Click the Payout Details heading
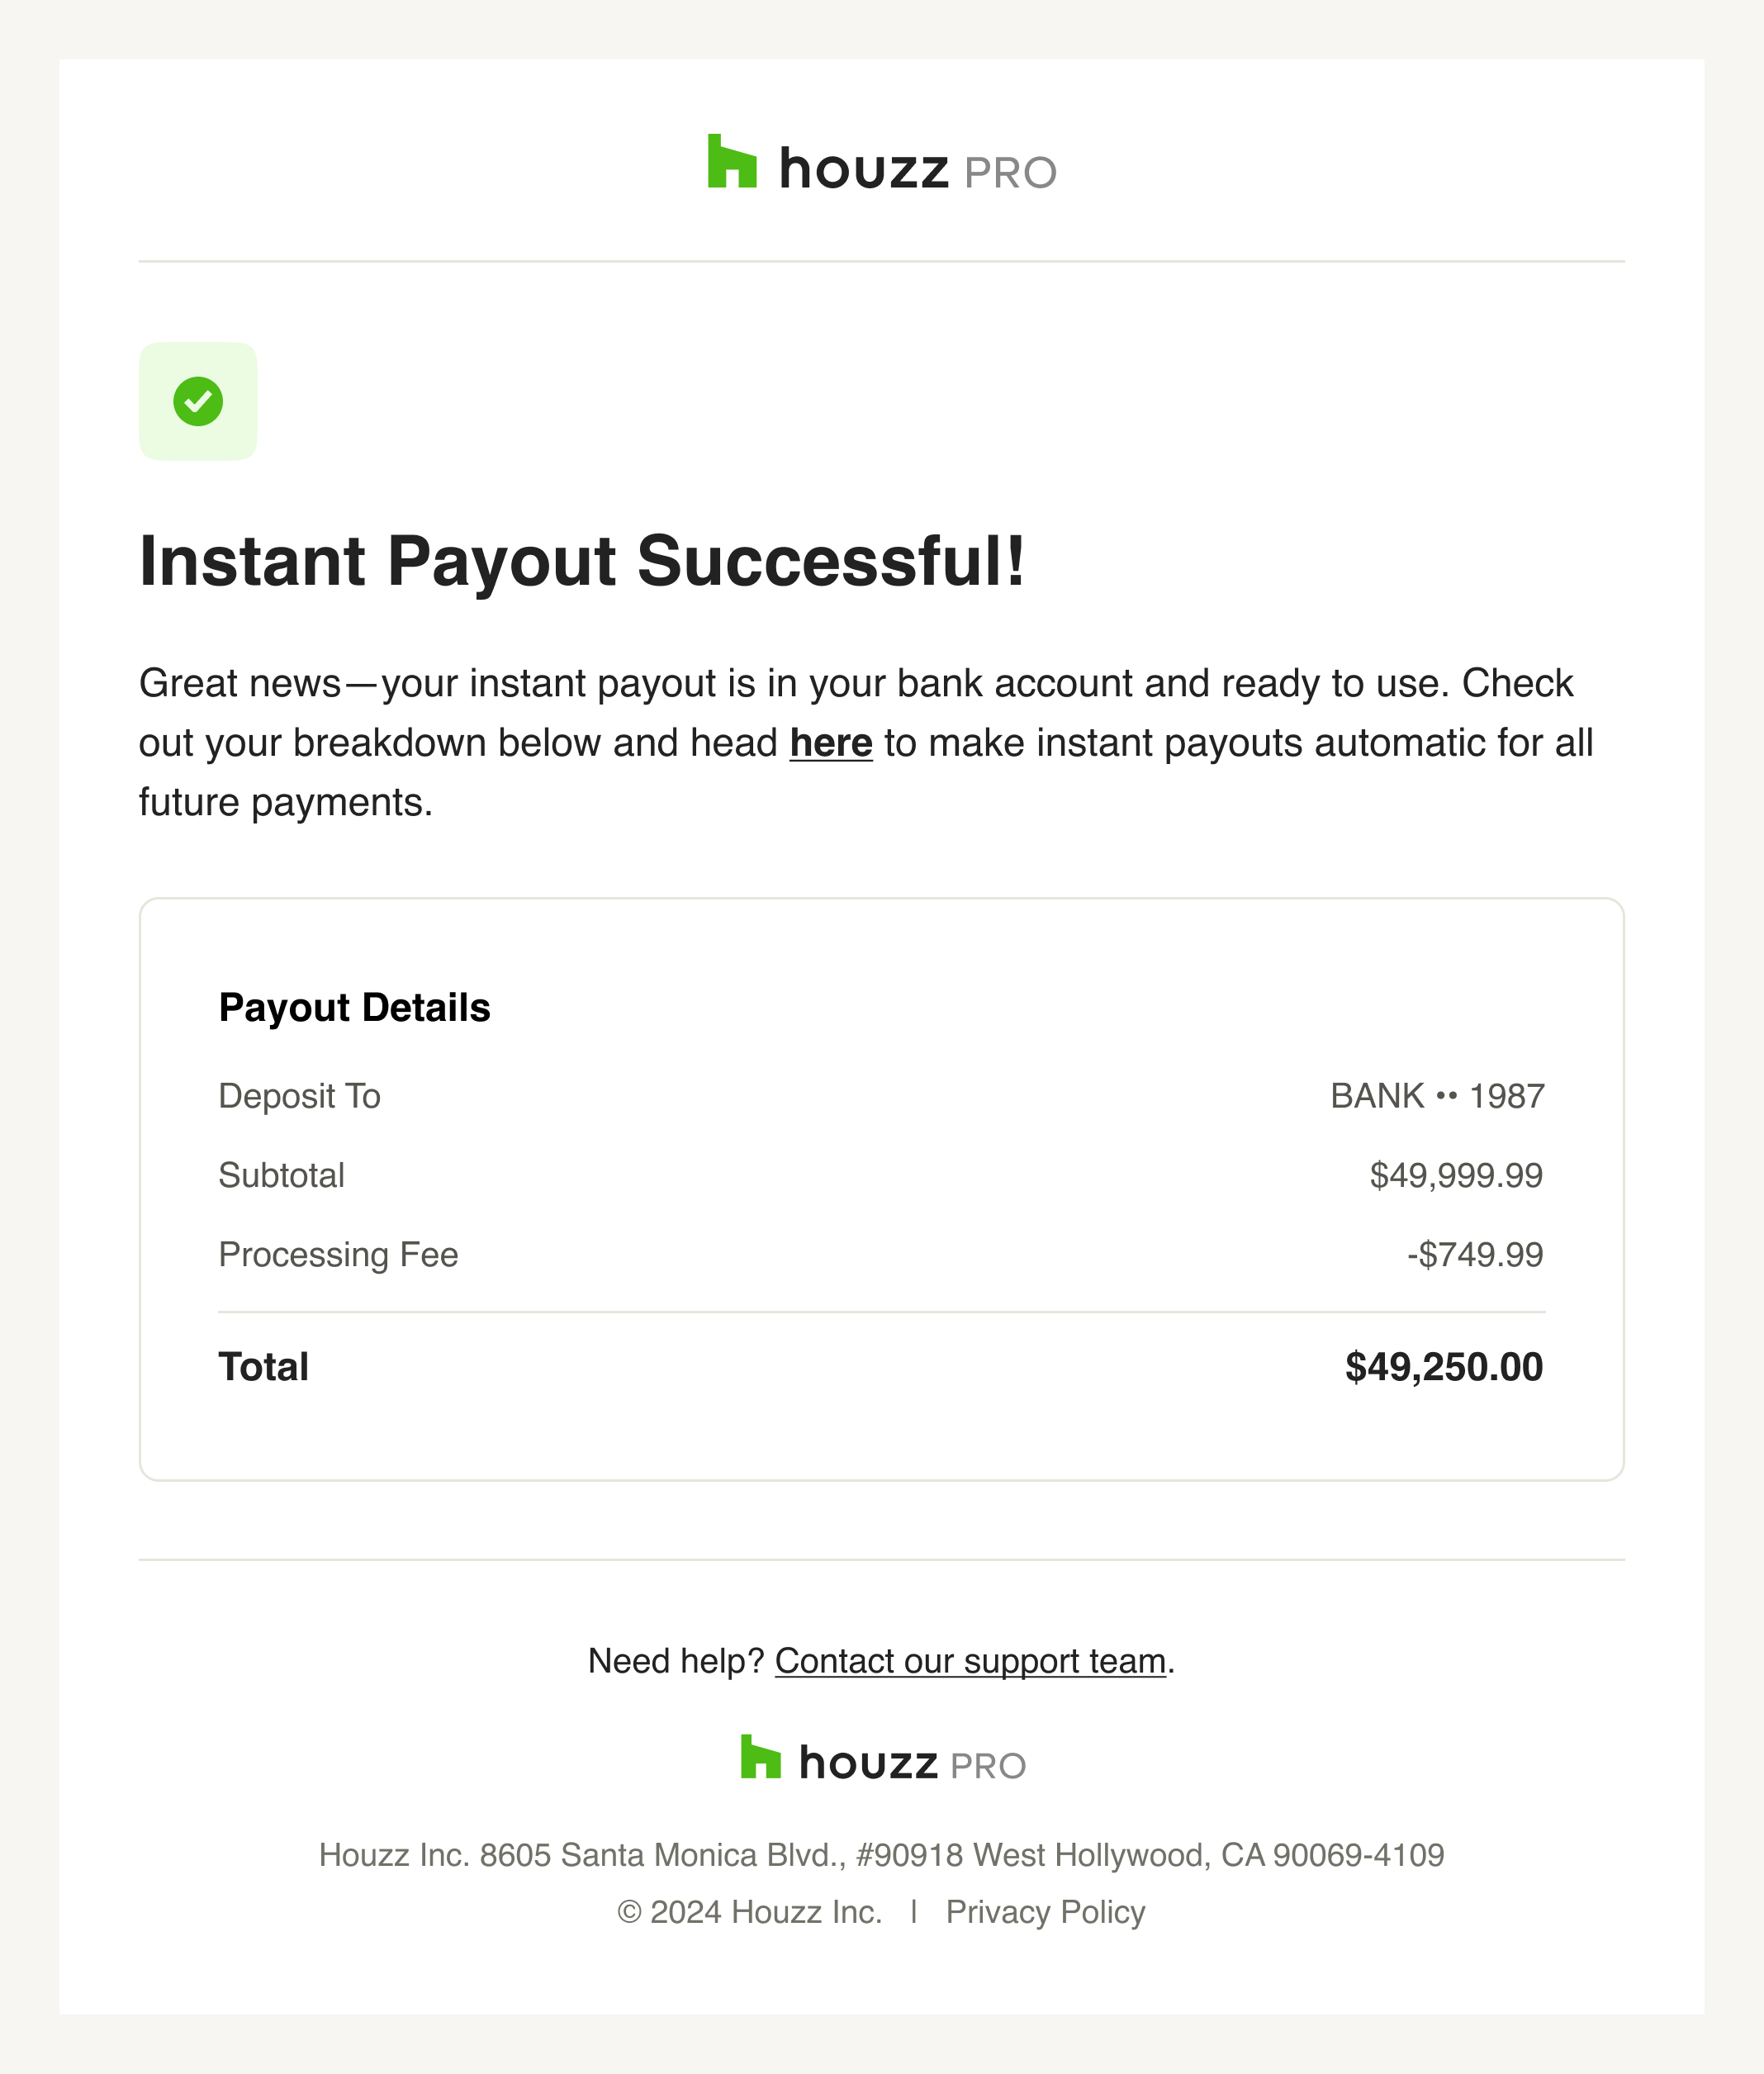The image size is (1764, 2074). coord(354,1007)
